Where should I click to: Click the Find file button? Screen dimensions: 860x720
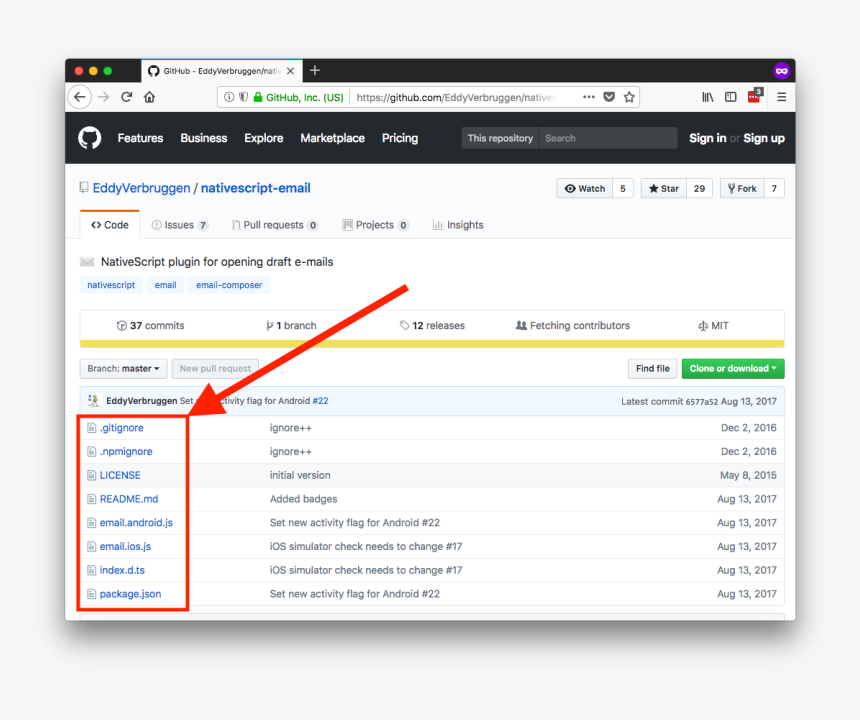click(x=653, y=368)
